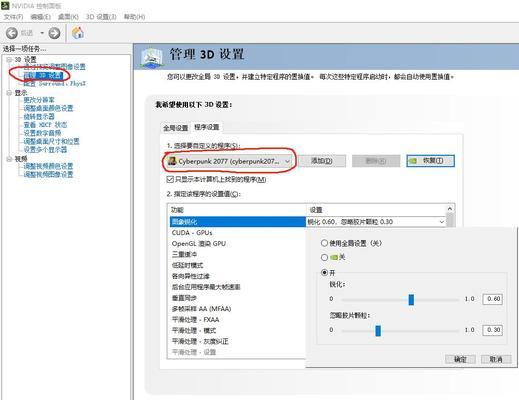The image size is (519, 400).
Task: Open 配置 Surround、PhysX in the task tree
Action: [x=55, y=83]
